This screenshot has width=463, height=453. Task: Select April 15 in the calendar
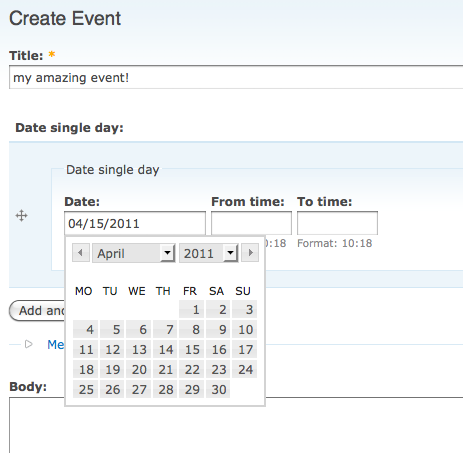(192, 350)
